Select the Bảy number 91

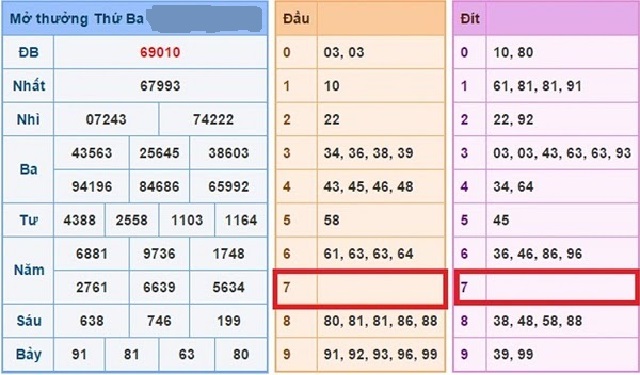[79, 354]
